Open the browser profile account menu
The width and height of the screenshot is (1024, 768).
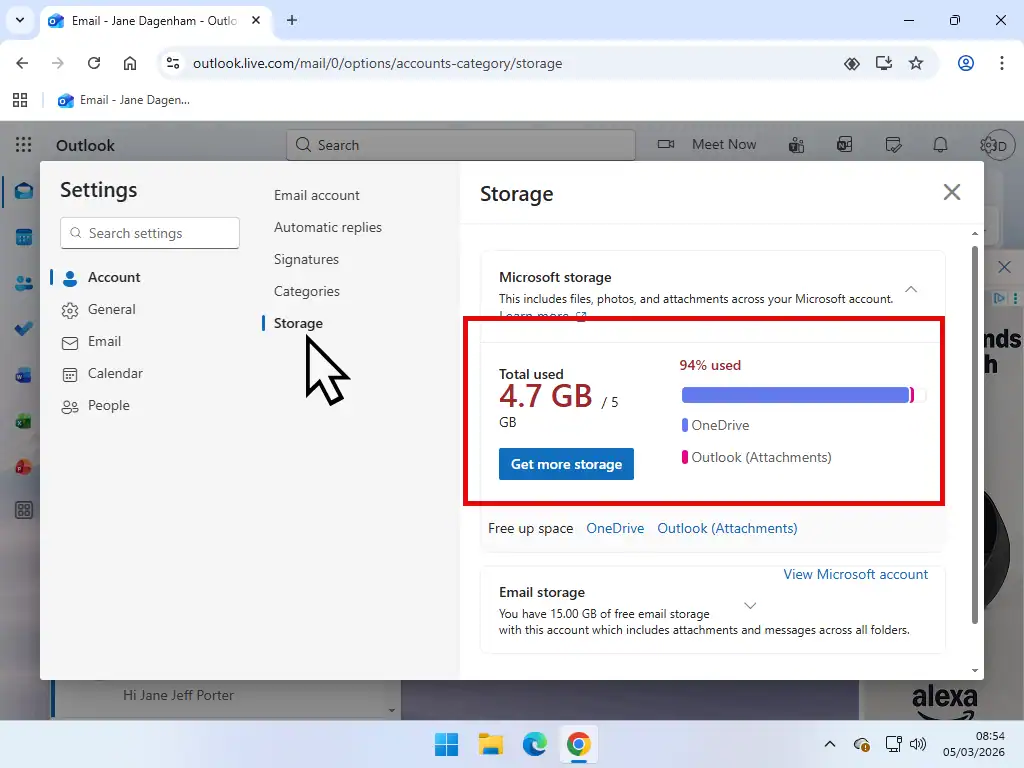[x=966, y=63]
